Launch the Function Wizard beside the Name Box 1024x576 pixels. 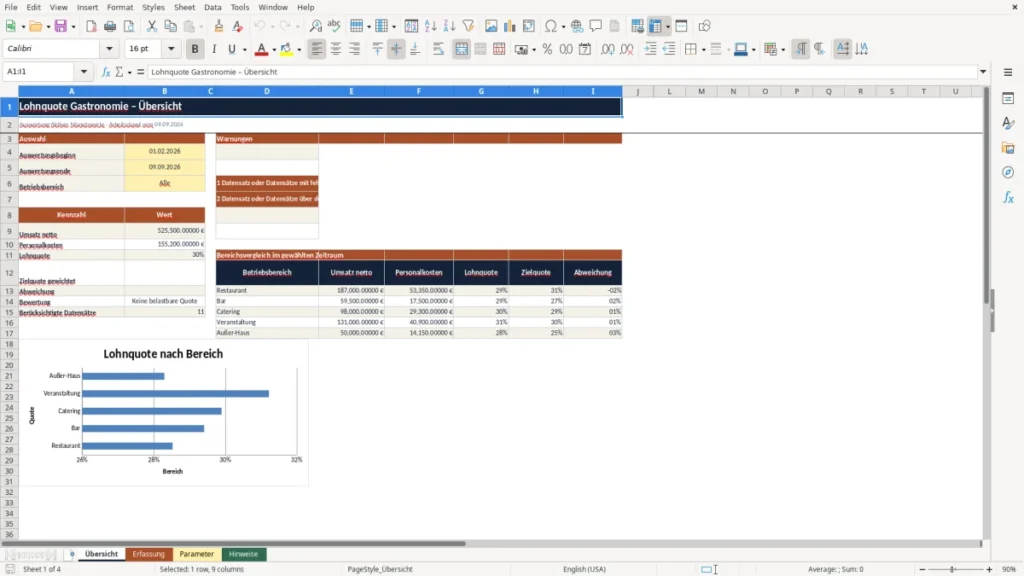(x=106, y=72)
